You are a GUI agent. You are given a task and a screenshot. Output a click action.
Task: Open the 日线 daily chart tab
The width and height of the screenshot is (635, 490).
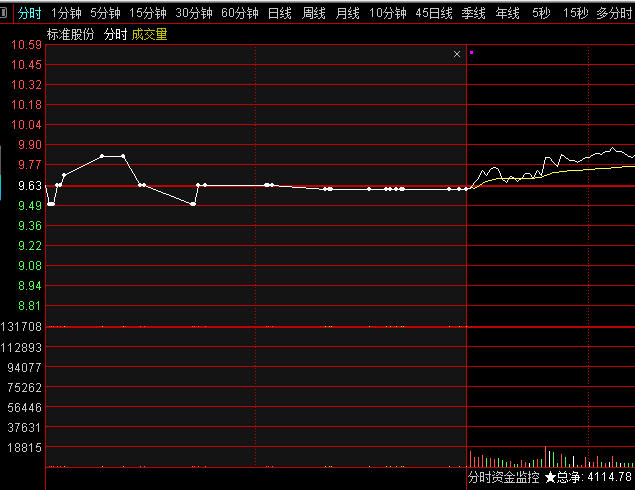click(280, 13)
